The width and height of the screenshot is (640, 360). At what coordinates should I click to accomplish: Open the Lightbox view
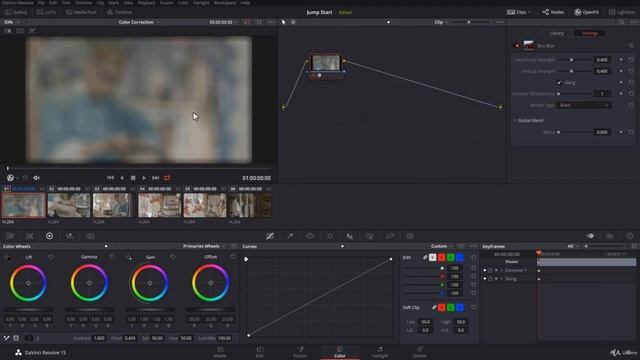point(623,12)
